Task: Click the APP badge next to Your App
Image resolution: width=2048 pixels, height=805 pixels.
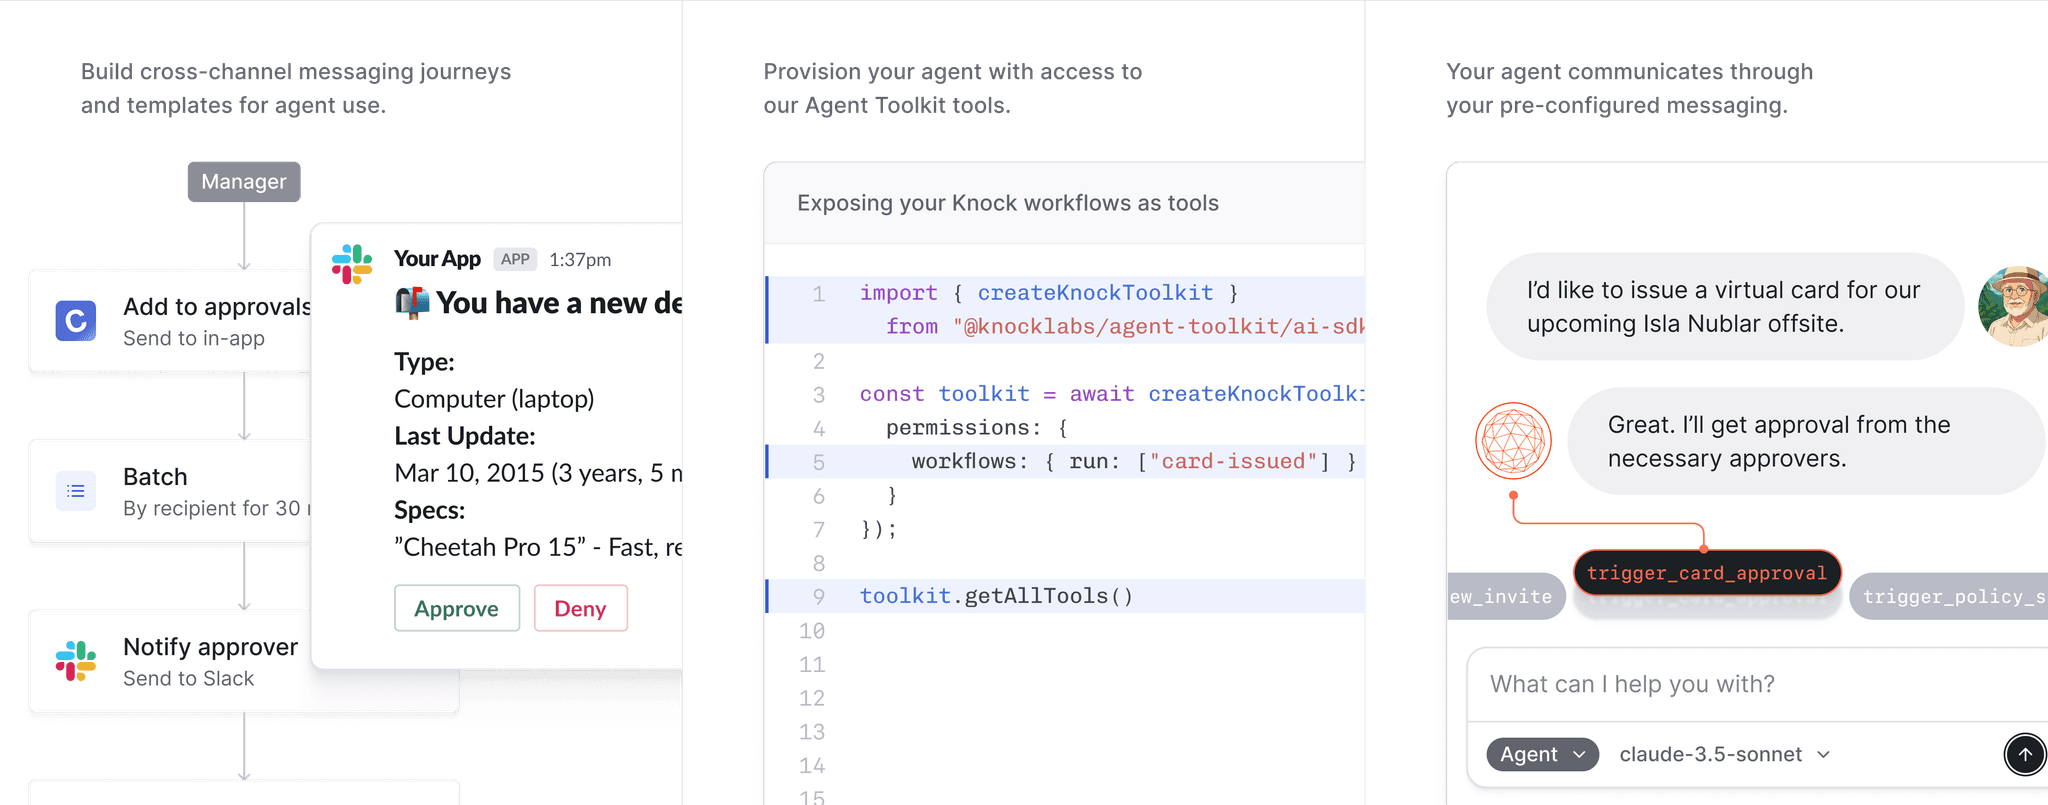Action: coord(515,259)
